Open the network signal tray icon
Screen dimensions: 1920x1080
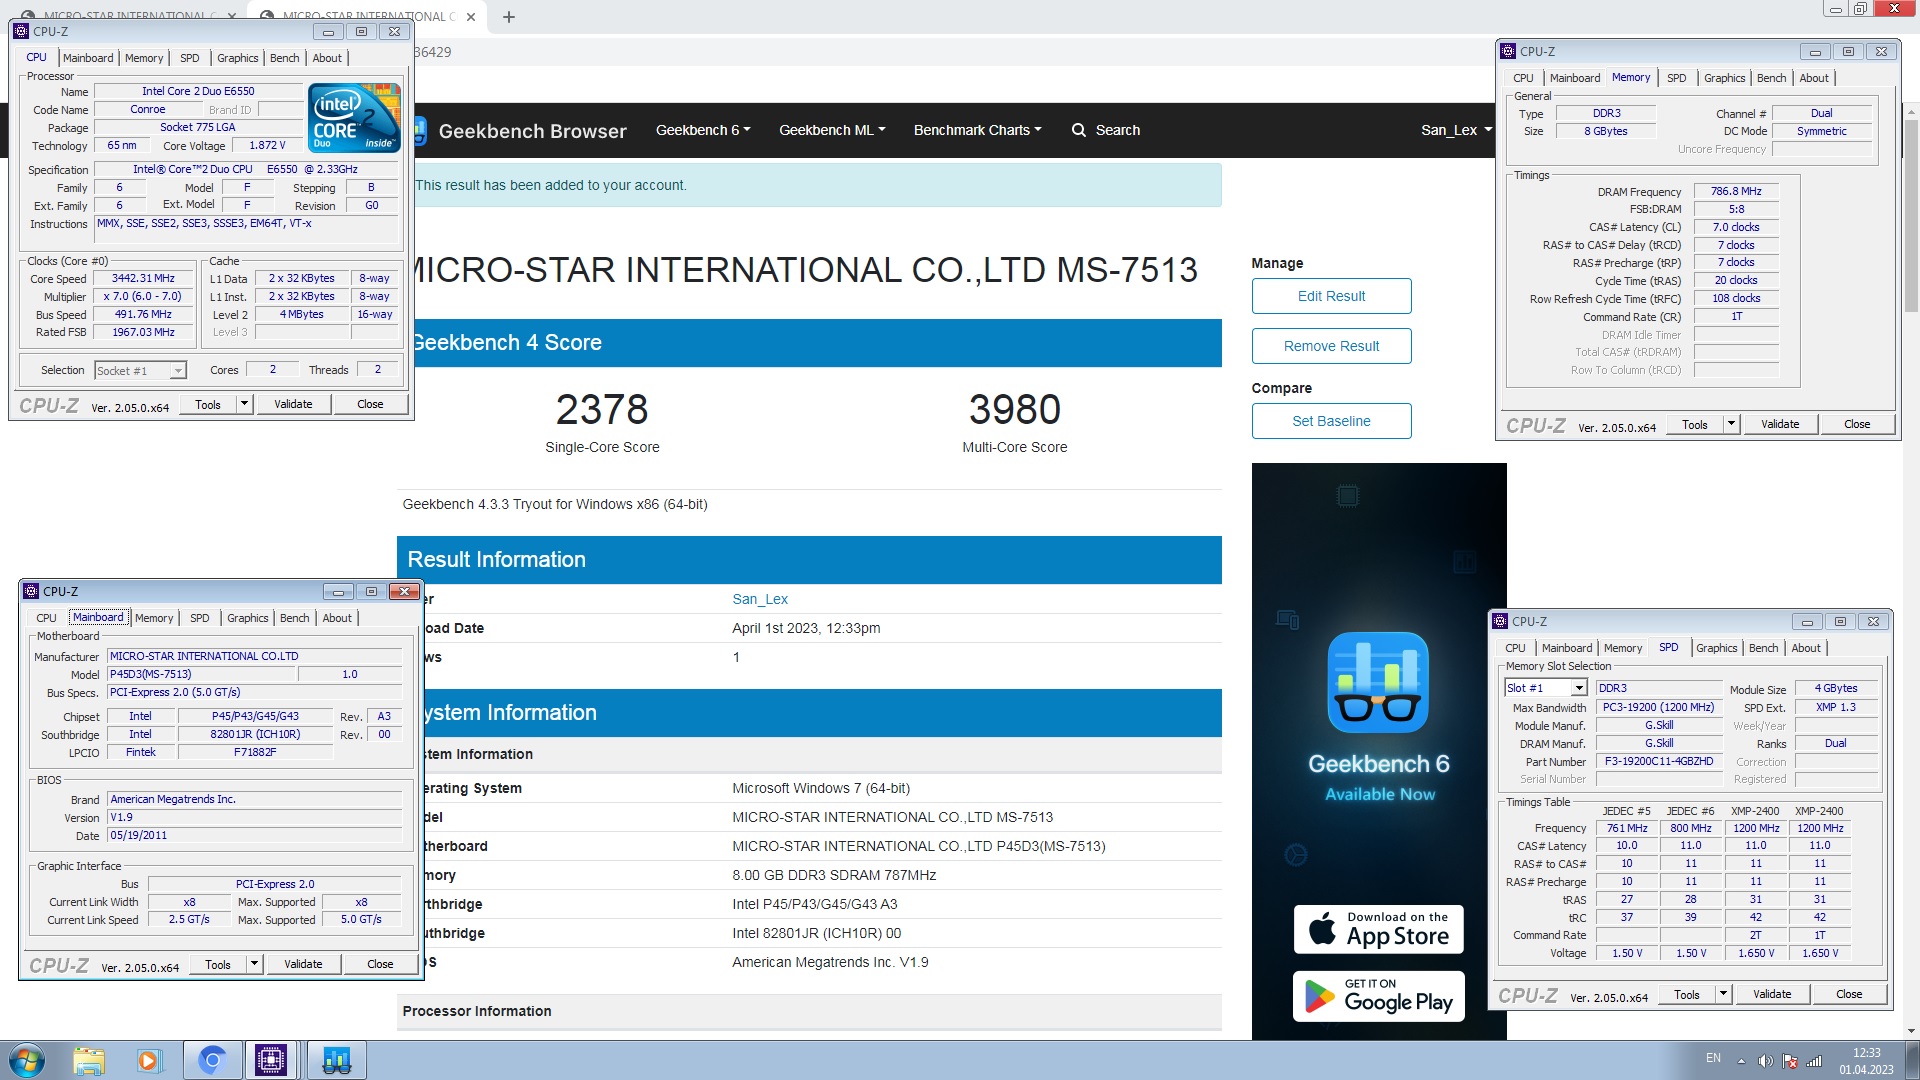1814,1061
